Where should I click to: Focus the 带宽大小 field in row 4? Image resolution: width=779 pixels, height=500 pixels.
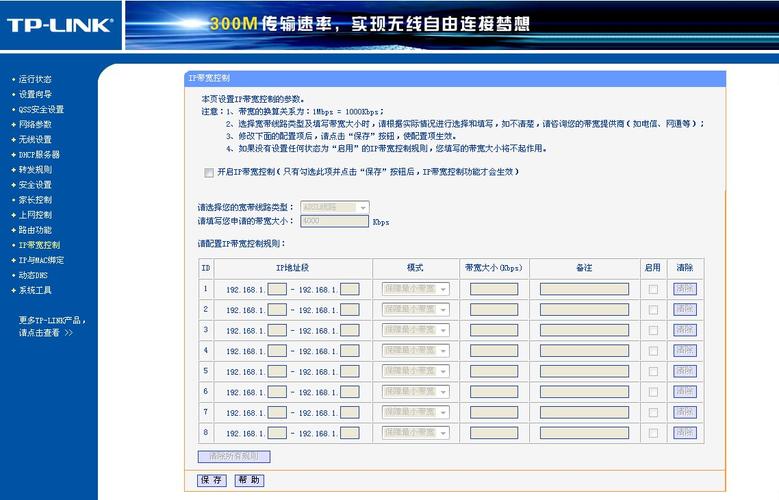pyautogui.click(x=494, y=351)
